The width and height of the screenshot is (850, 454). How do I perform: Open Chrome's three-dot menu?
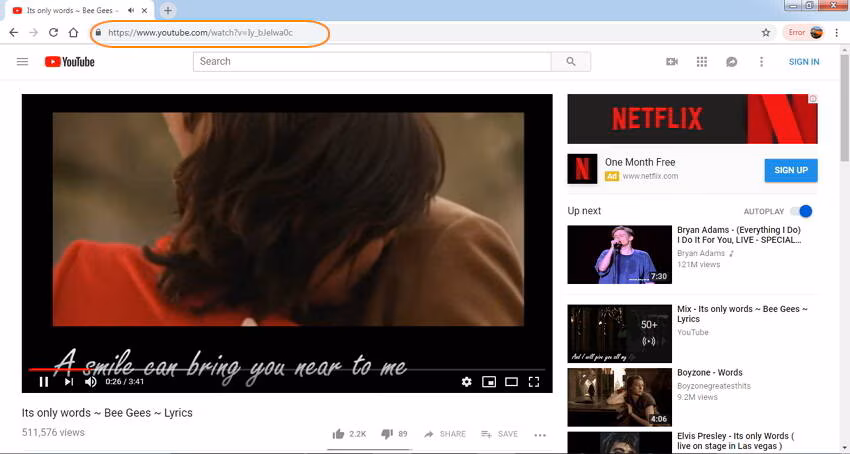(x=836, y=33)
